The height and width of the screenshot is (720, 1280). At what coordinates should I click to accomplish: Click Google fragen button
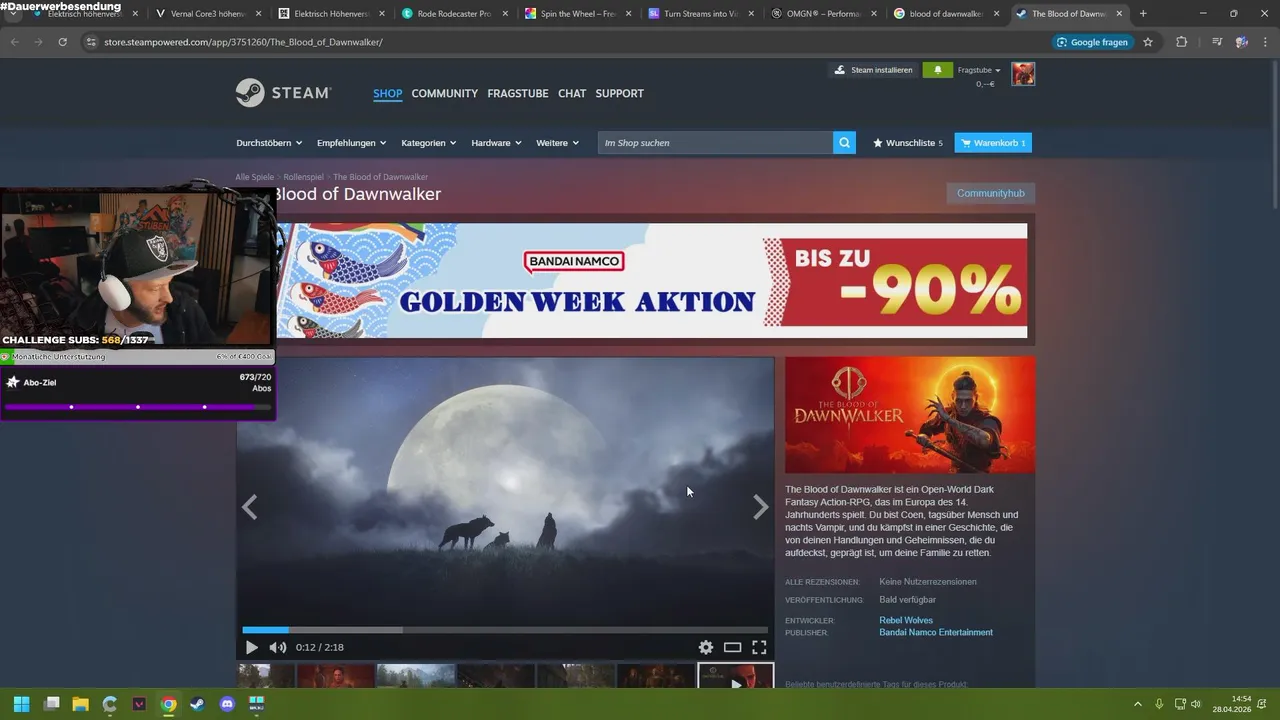click(x=1092, y=42)
